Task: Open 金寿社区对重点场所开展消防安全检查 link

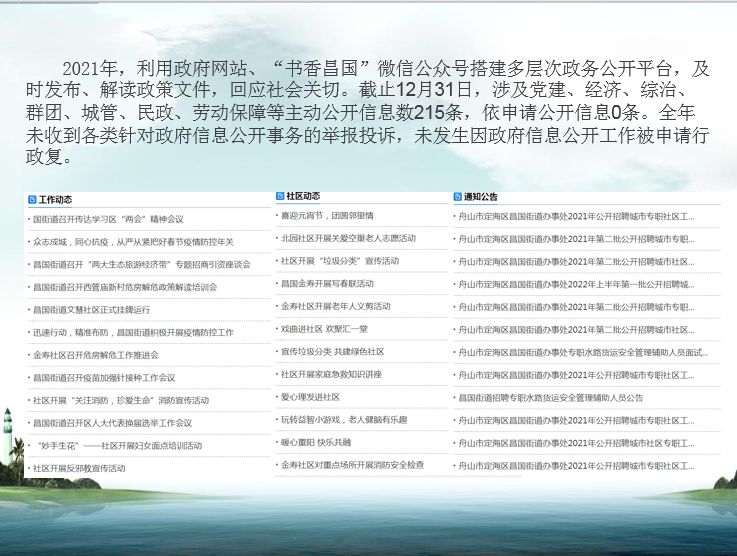Action: point(352,465)
